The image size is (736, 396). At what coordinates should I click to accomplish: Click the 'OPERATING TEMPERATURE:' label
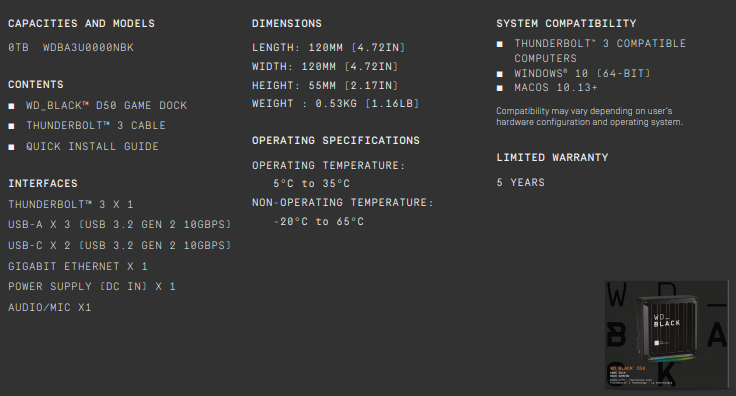pos(329,166)
